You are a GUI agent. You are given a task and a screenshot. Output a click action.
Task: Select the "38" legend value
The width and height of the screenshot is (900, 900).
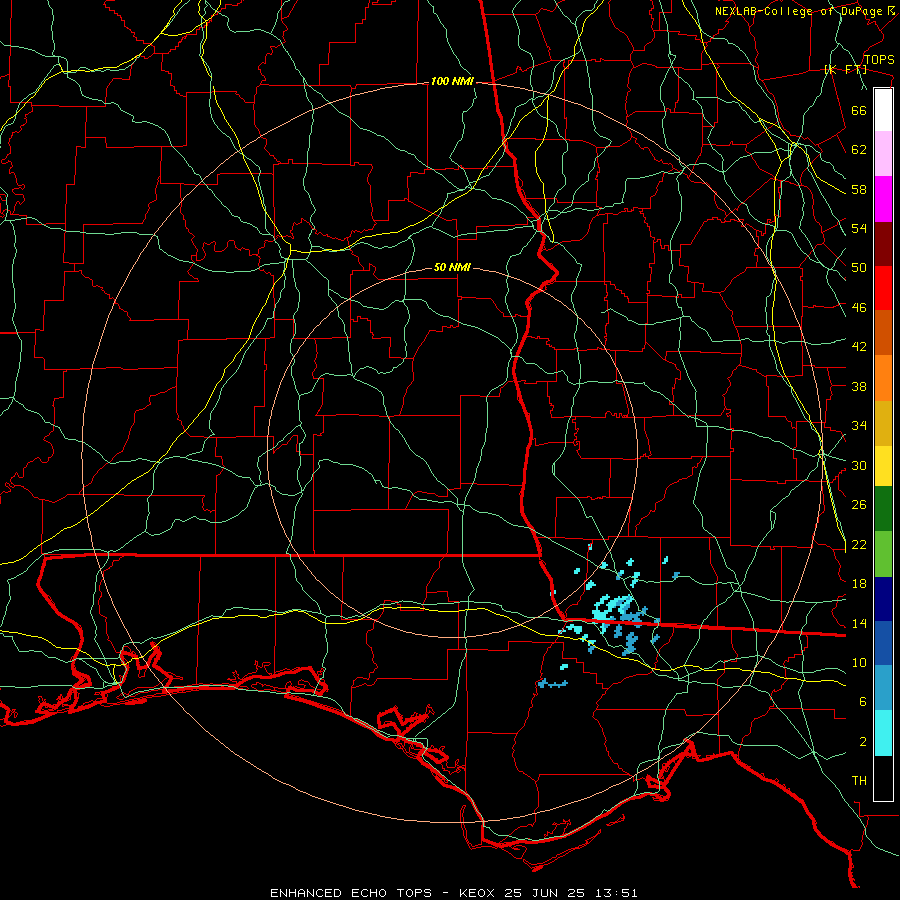[x=859, y=386]
